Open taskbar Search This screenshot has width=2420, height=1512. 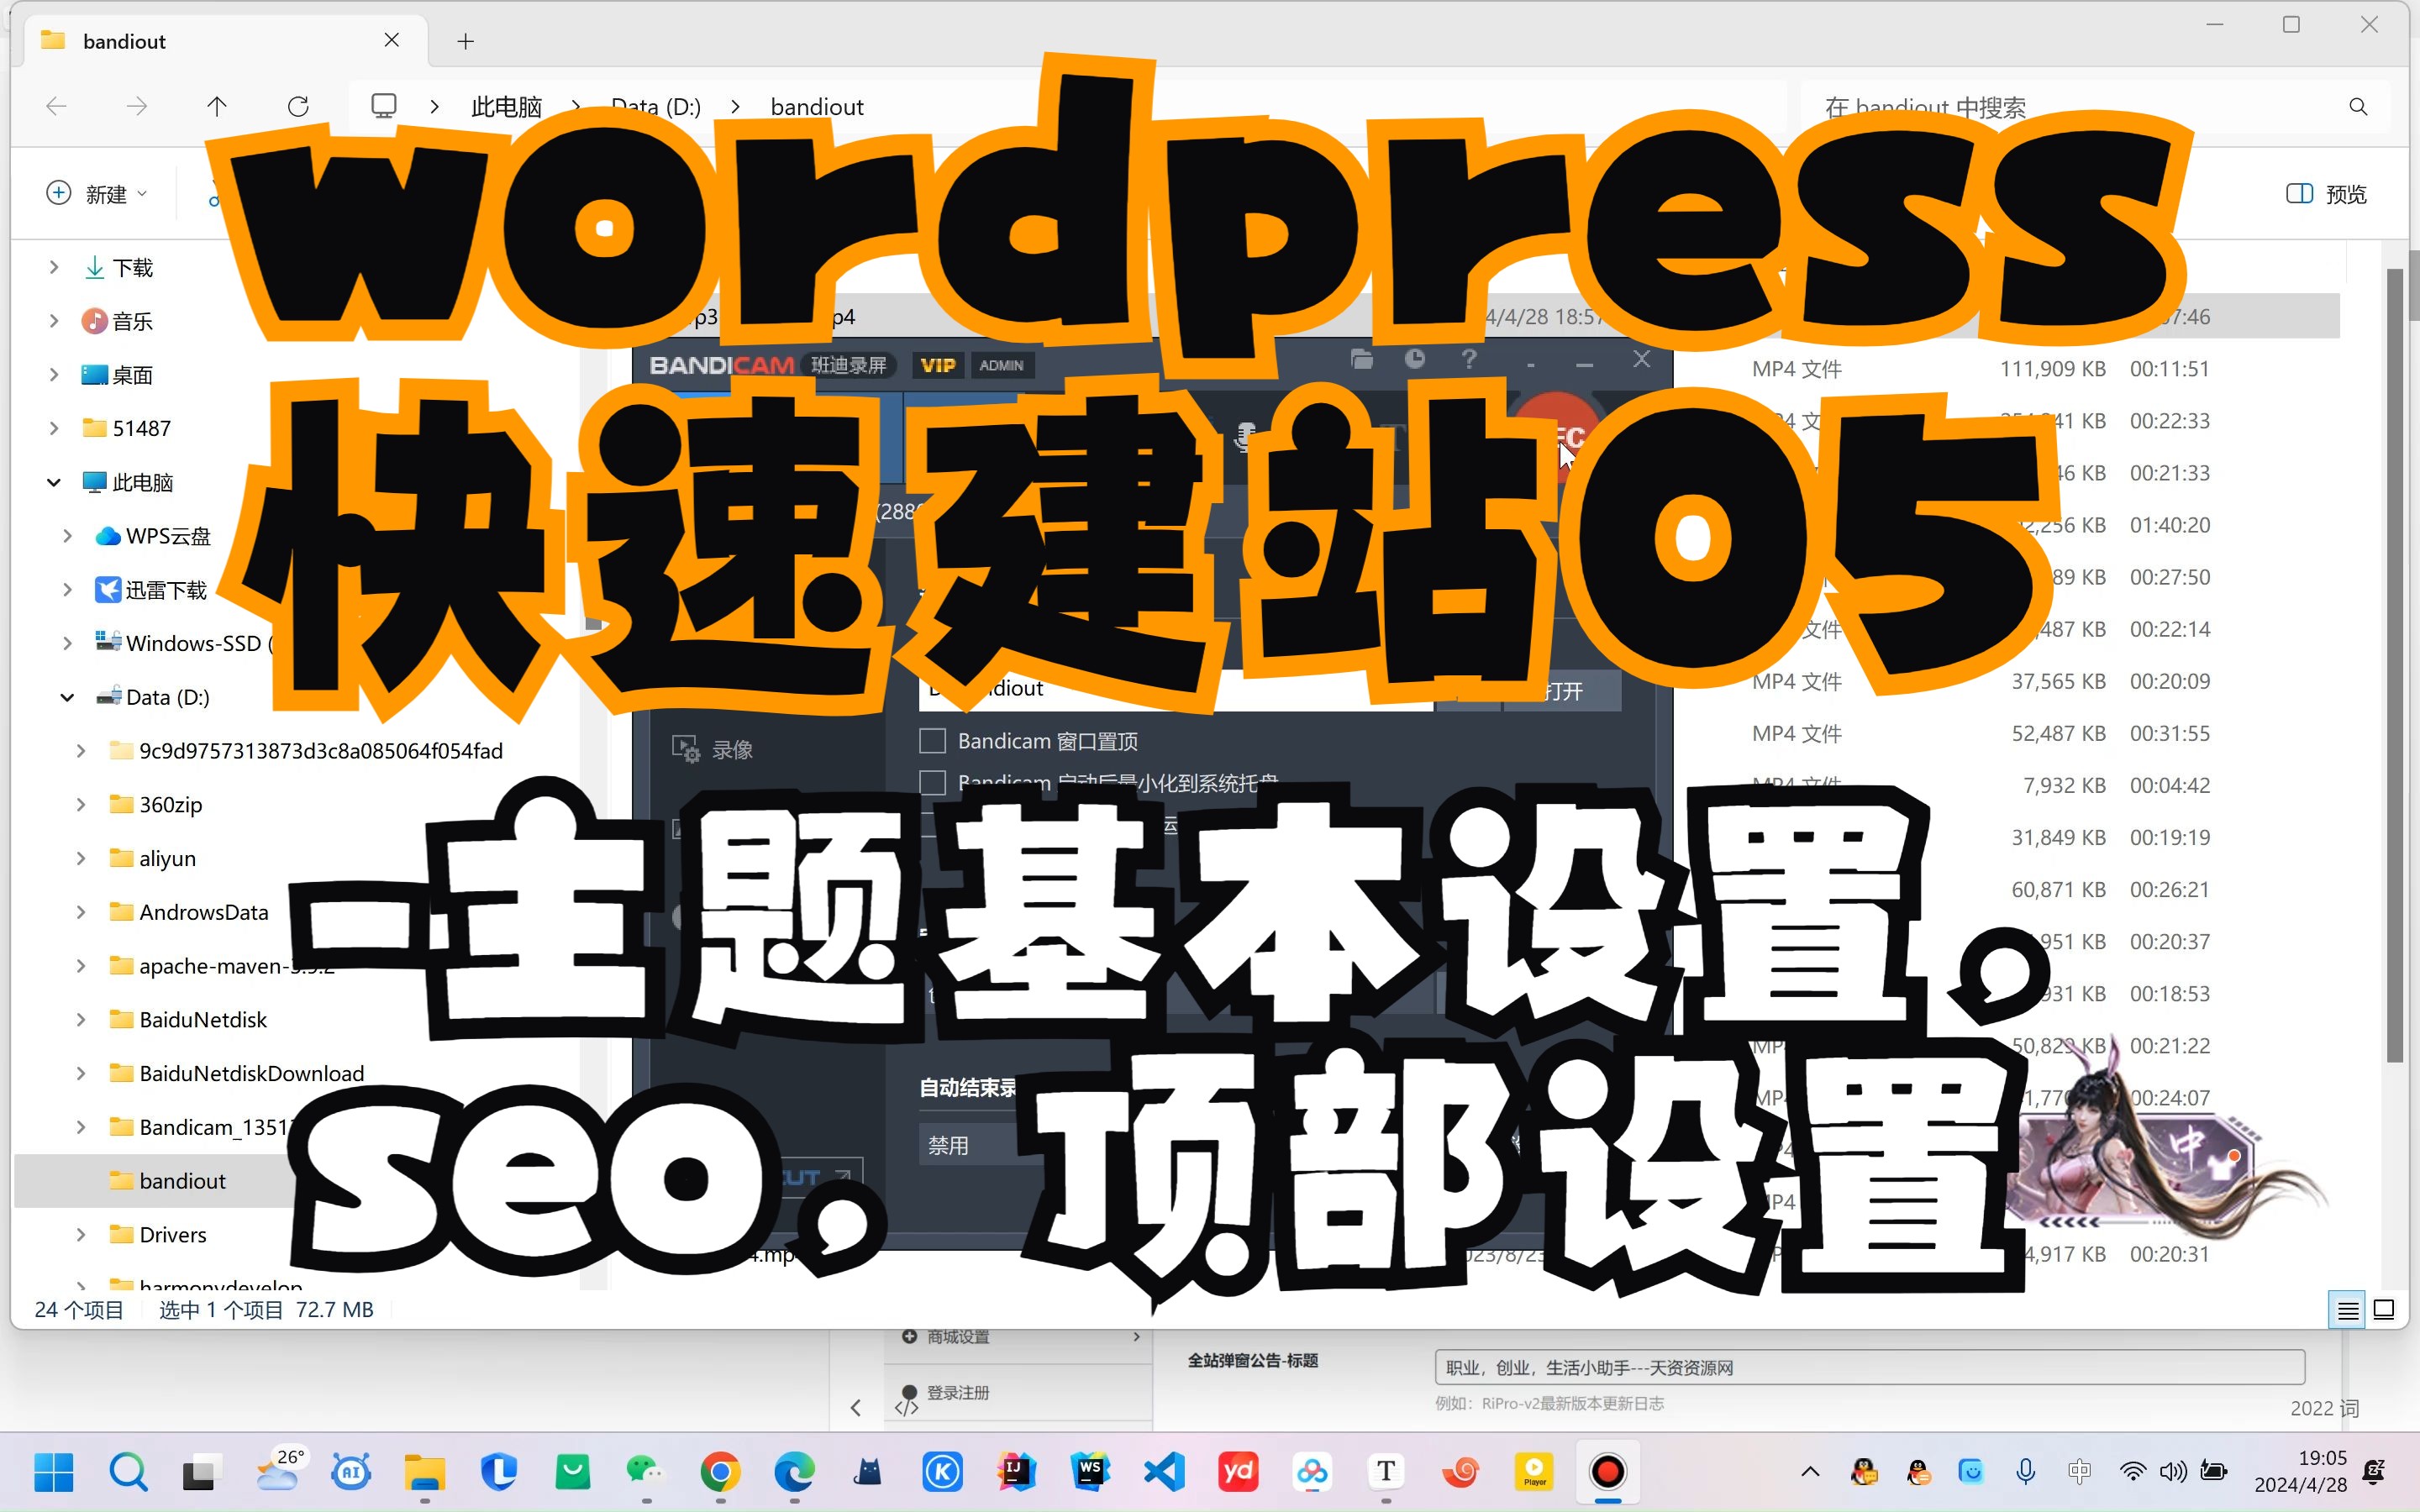[128, 1472]
